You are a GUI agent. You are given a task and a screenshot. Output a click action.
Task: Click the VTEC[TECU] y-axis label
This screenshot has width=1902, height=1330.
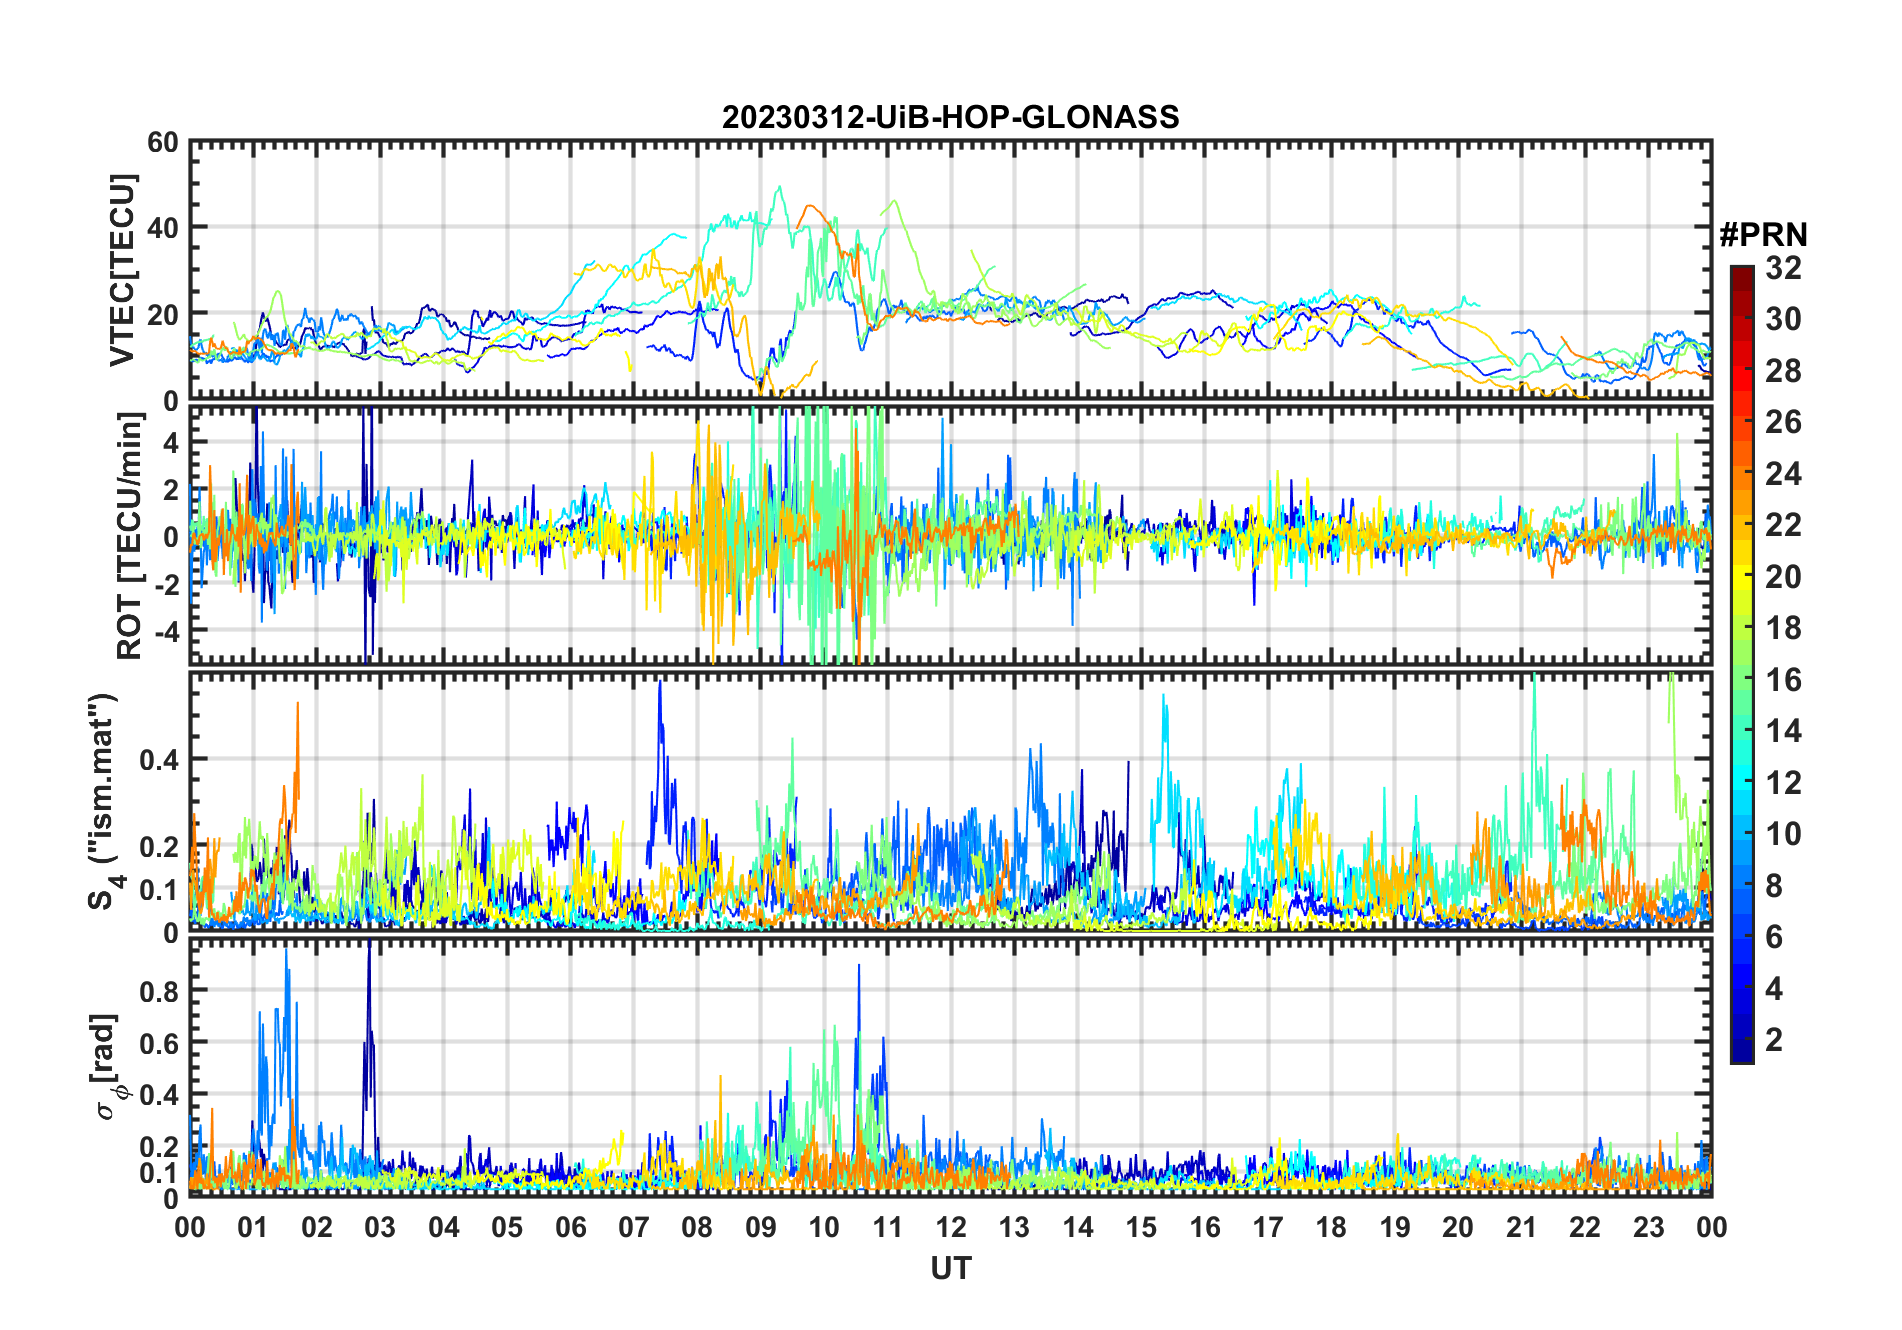click(x=122, y=270)
